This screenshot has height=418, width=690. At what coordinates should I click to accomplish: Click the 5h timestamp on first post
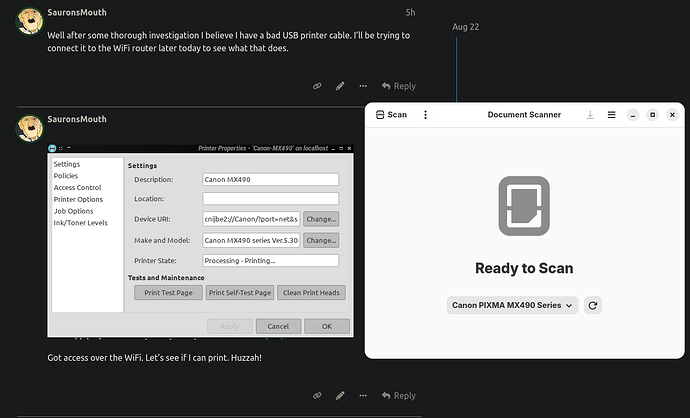[410, 12]
